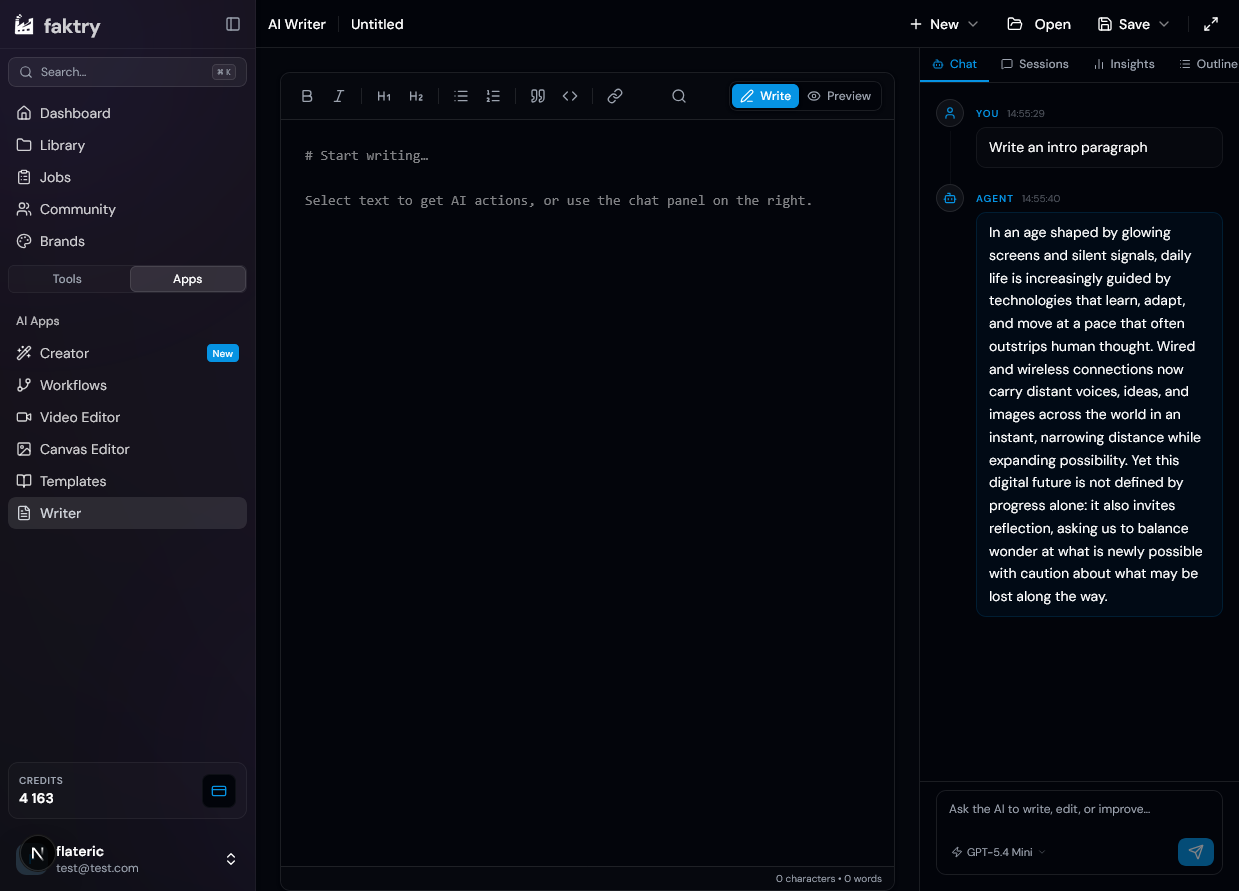Open the GPT-5.4 Mini model selector
1239x891 pixels.
pos(997,852)
